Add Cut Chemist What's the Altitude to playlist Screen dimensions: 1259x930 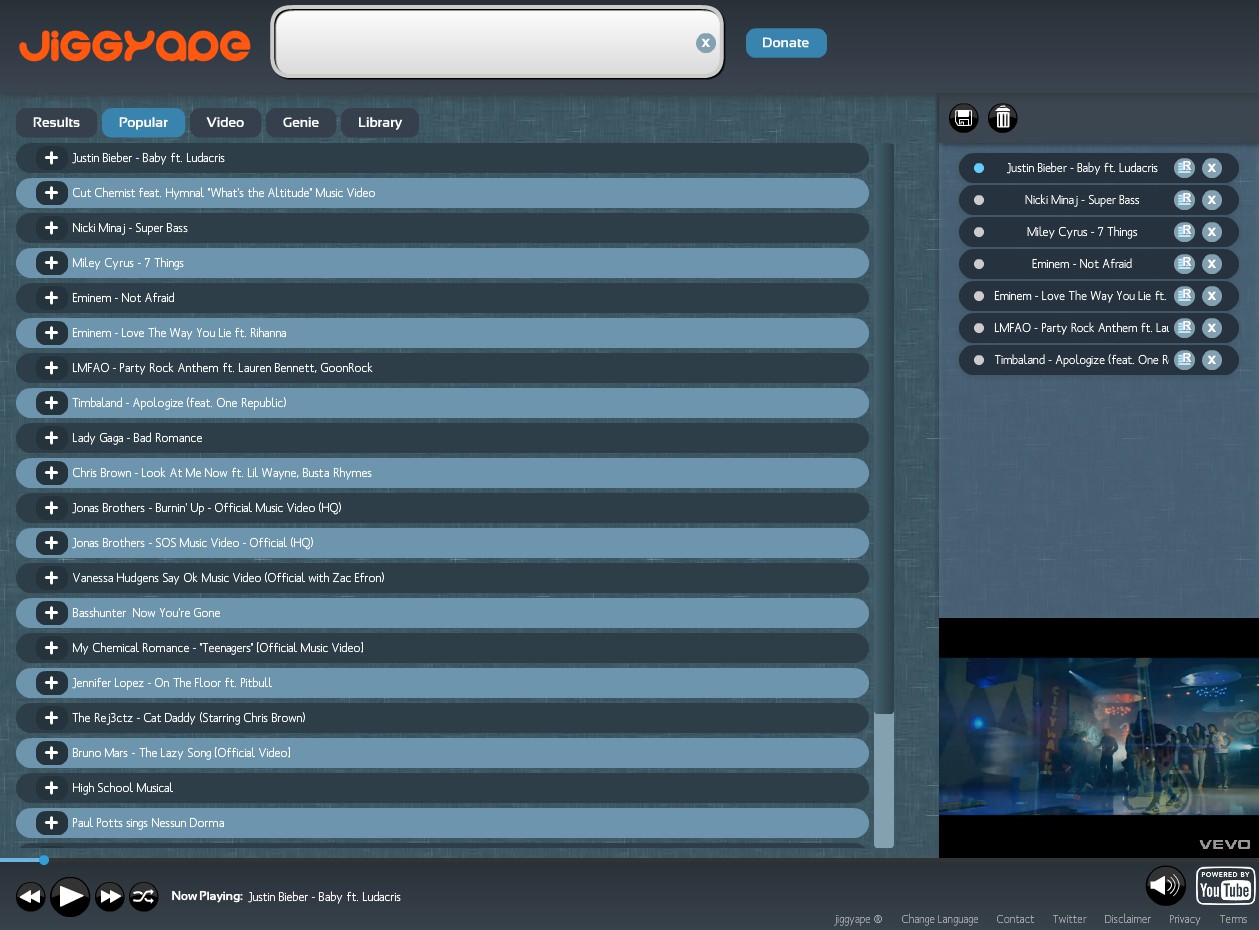click(x=51, y=193)
